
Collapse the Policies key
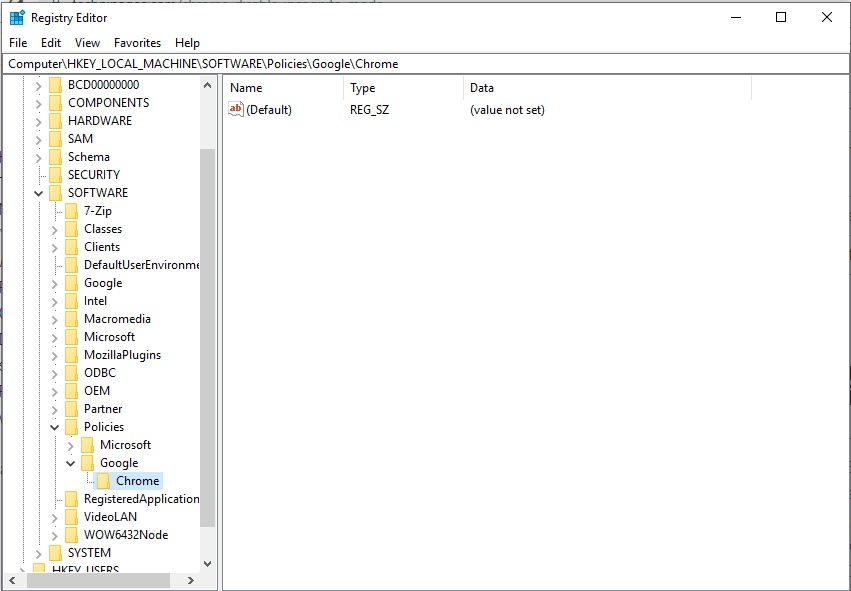point(55,427)
